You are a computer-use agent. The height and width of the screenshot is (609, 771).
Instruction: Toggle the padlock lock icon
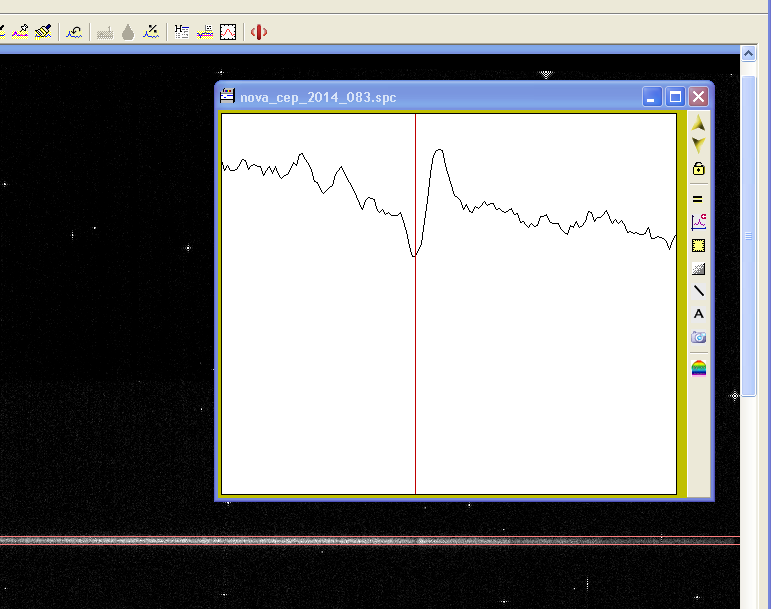pyautogui.click(x=698, y=169)
